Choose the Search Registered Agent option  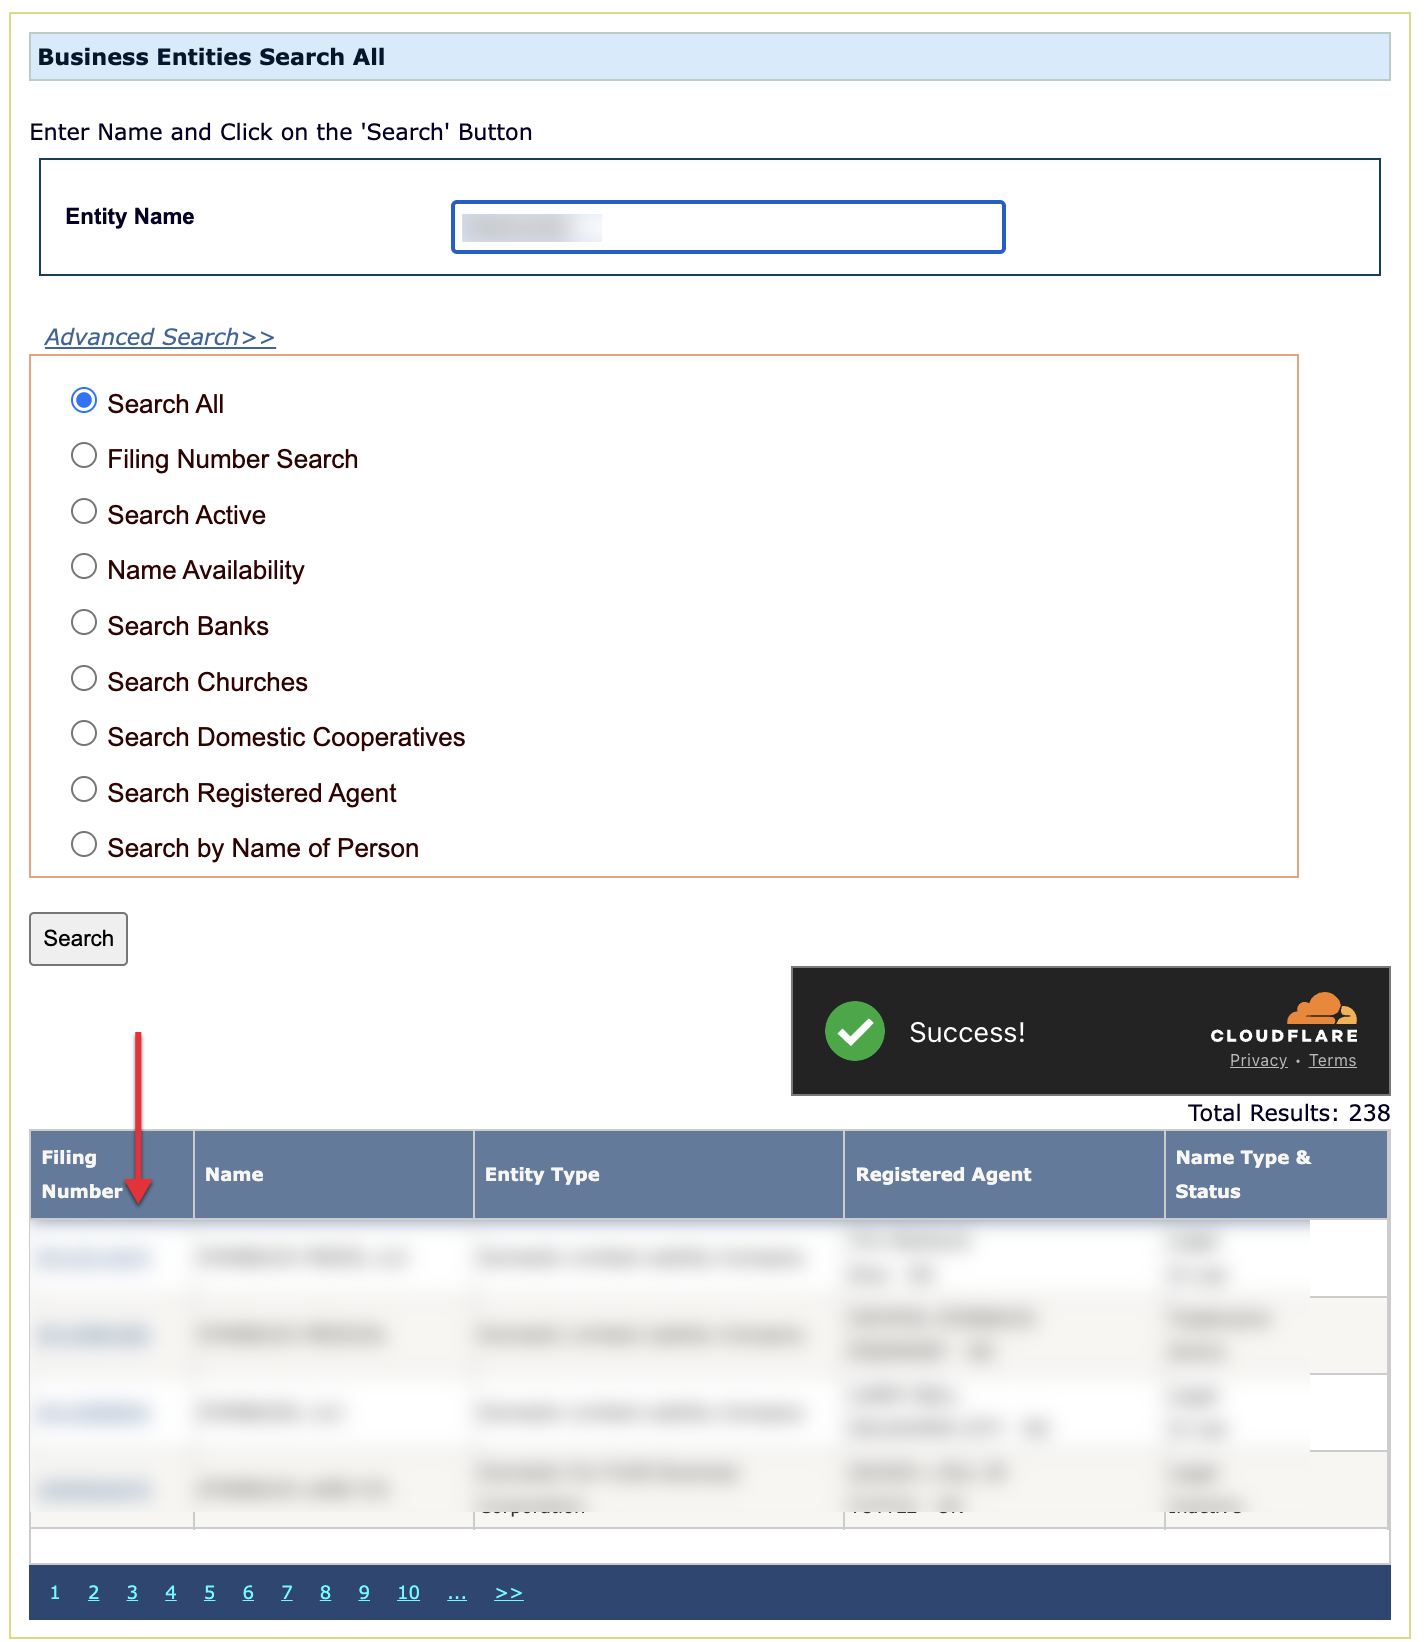tap(84, 790)
